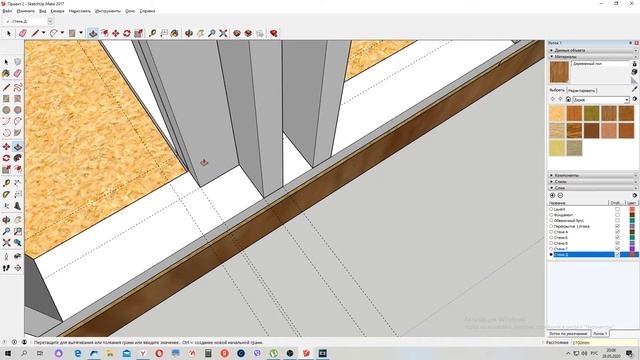Collapse the Материалы panel
Image resolution: width=640 pixels, height=360 pixels.
592,56
